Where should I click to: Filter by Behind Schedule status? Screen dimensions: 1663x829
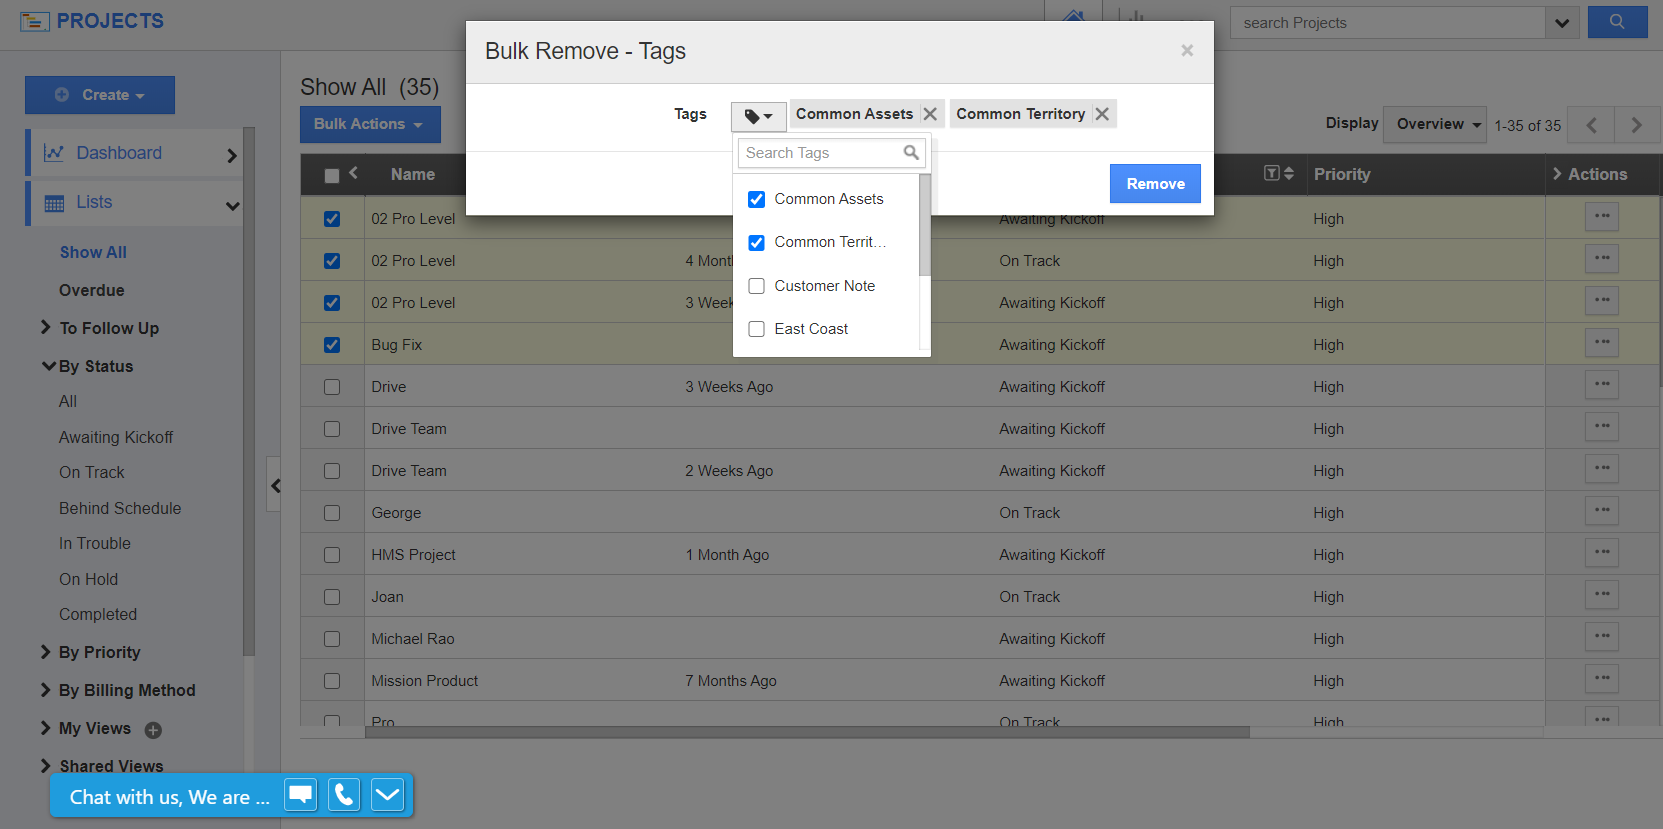point(120,508)
